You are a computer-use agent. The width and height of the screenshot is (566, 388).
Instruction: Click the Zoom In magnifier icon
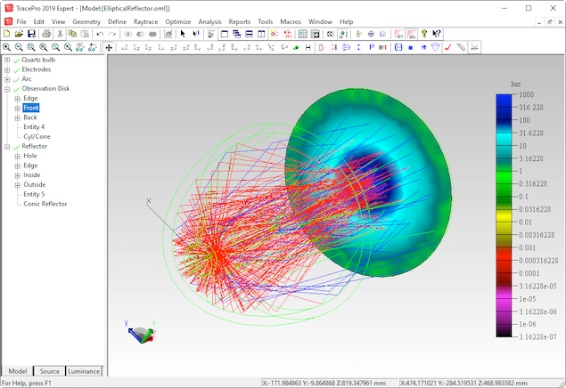[x=7, y=47]
